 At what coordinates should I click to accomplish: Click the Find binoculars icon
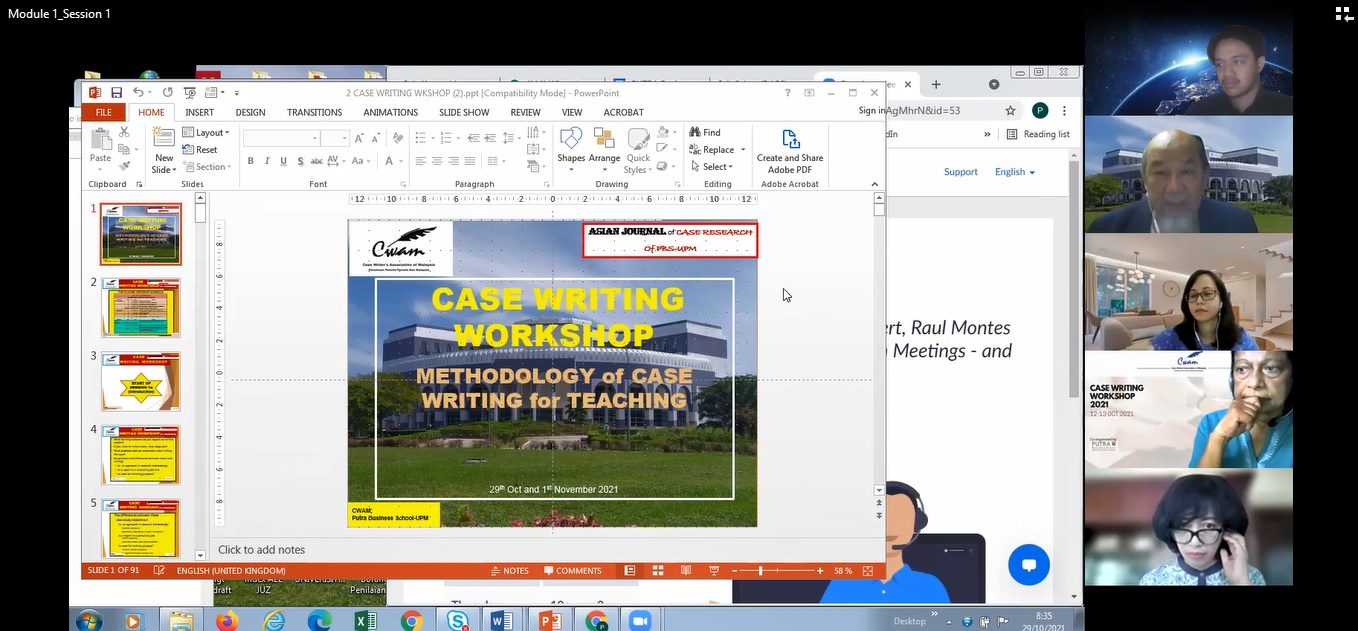695,132
